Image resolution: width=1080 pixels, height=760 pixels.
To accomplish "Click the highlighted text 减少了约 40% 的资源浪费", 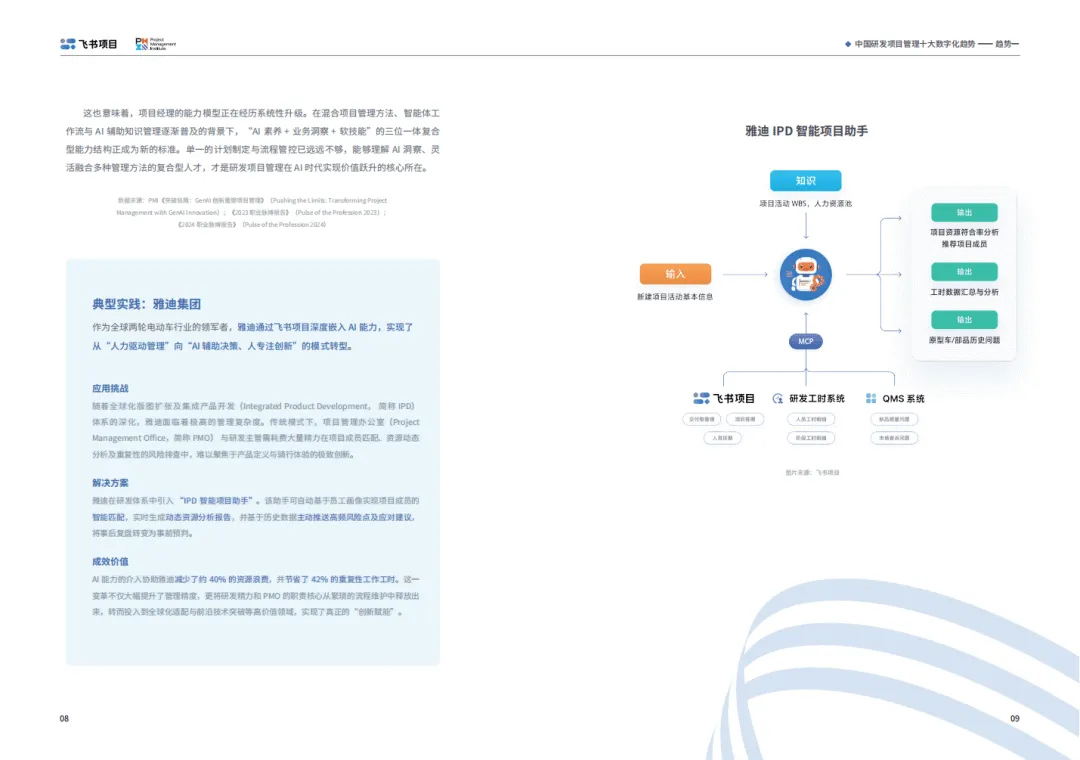I will [223, 579].
